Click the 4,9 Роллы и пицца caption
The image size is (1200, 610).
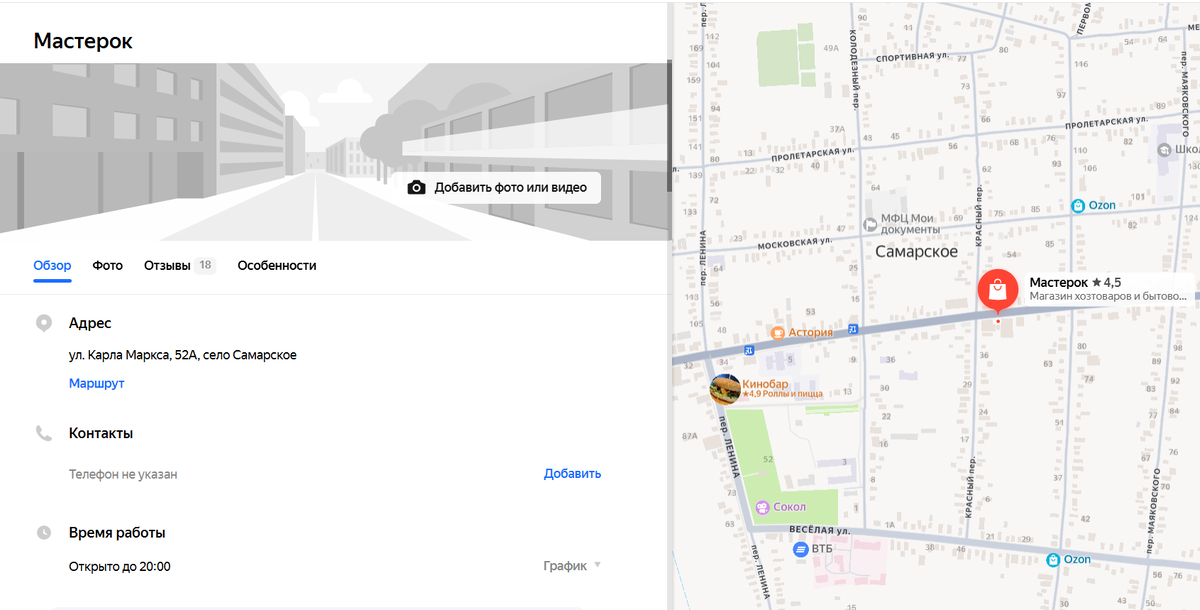click(x=783, y=395)
